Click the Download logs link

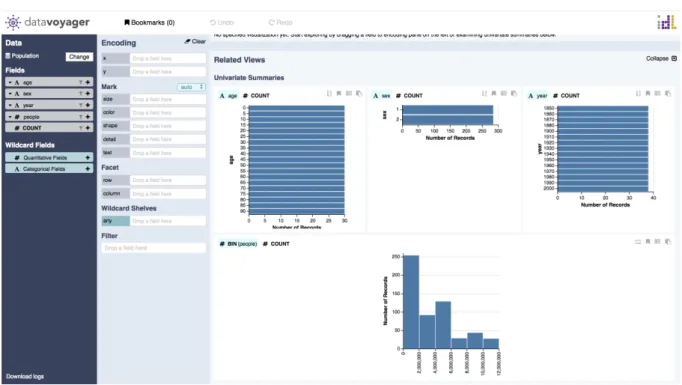coord(25,376)
